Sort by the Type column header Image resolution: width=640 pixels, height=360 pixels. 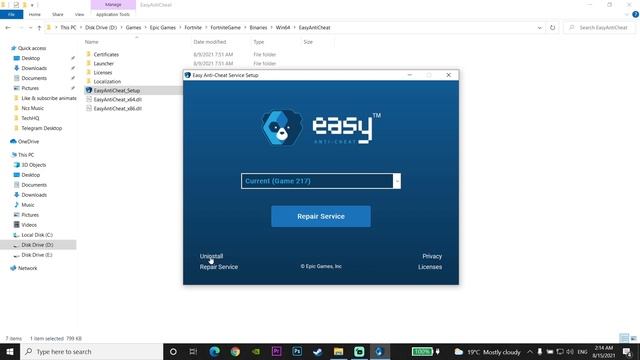coord(259,42)
